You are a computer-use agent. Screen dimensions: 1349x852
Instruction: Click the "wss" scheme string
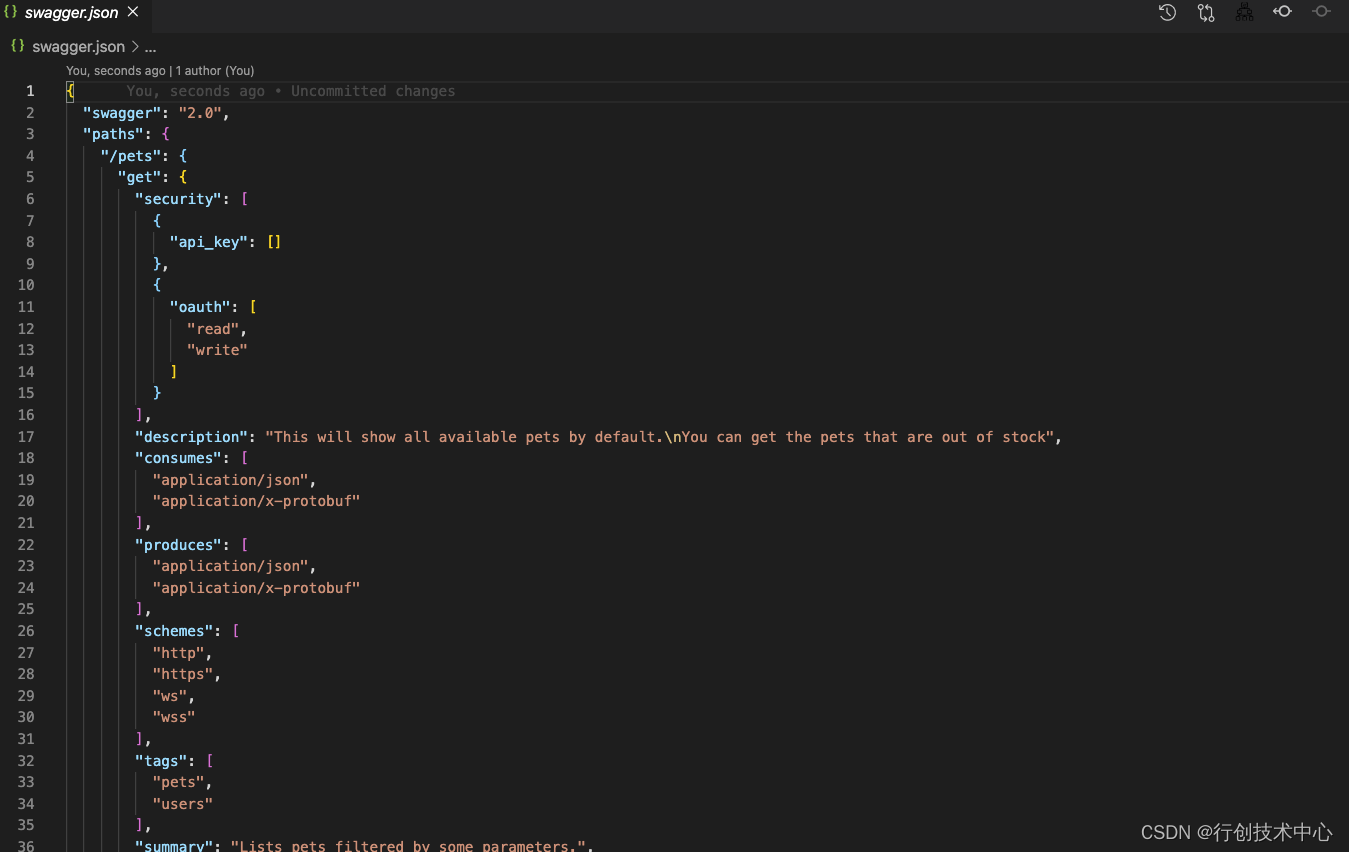(174, 717)
